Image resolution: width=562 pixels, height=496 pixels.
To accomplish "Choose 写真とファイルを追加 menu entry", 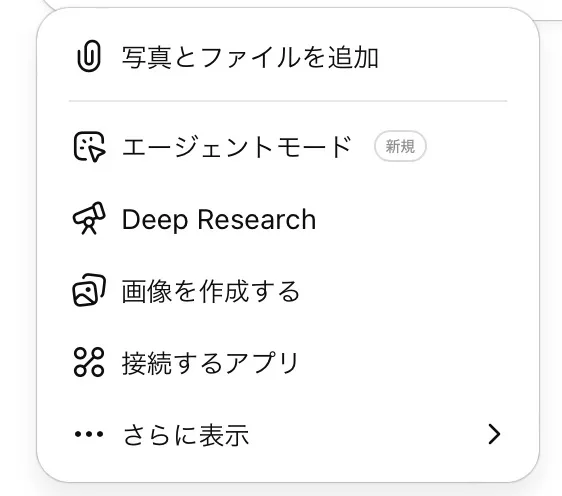I will tap(250, 58).
